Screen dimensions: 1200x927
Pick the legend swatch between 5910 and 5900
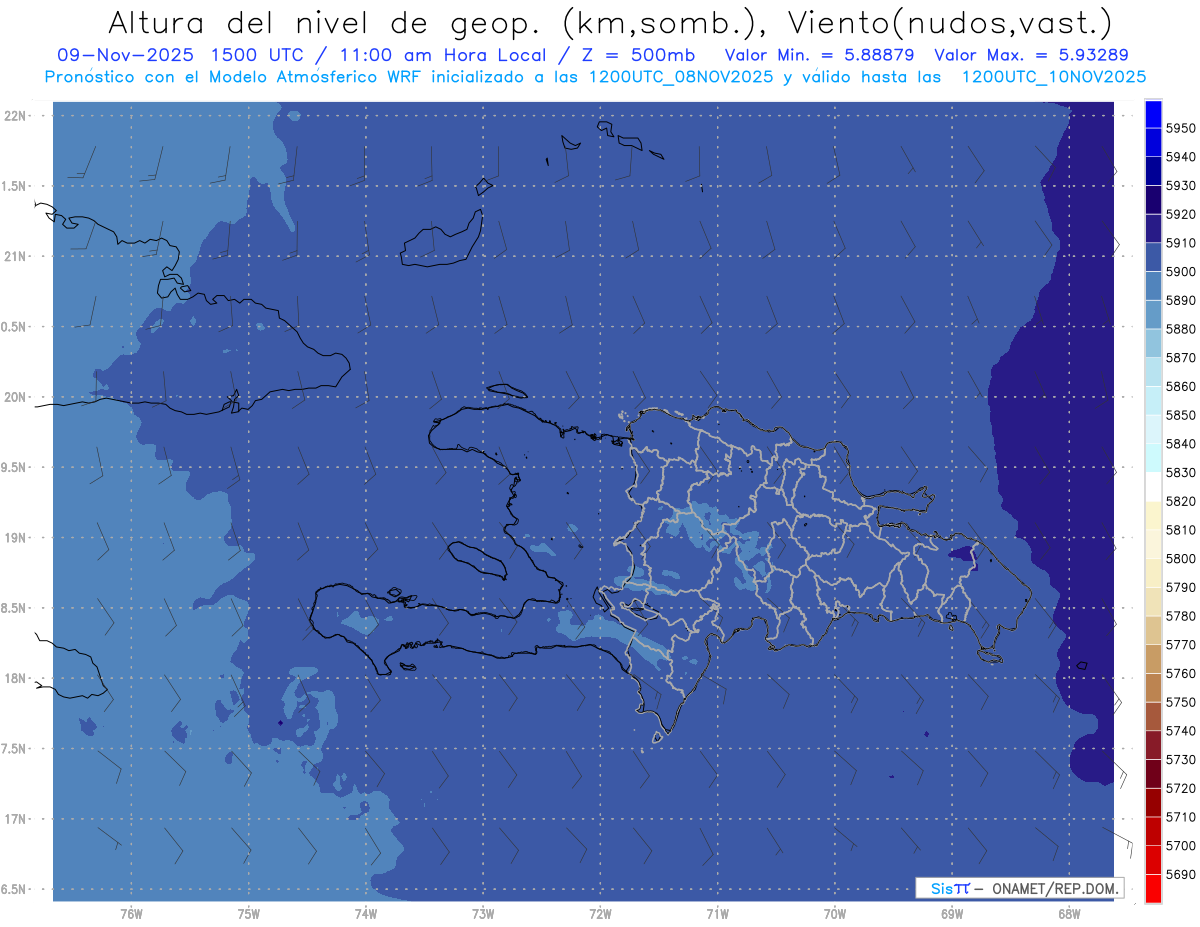click(1153, 257)
